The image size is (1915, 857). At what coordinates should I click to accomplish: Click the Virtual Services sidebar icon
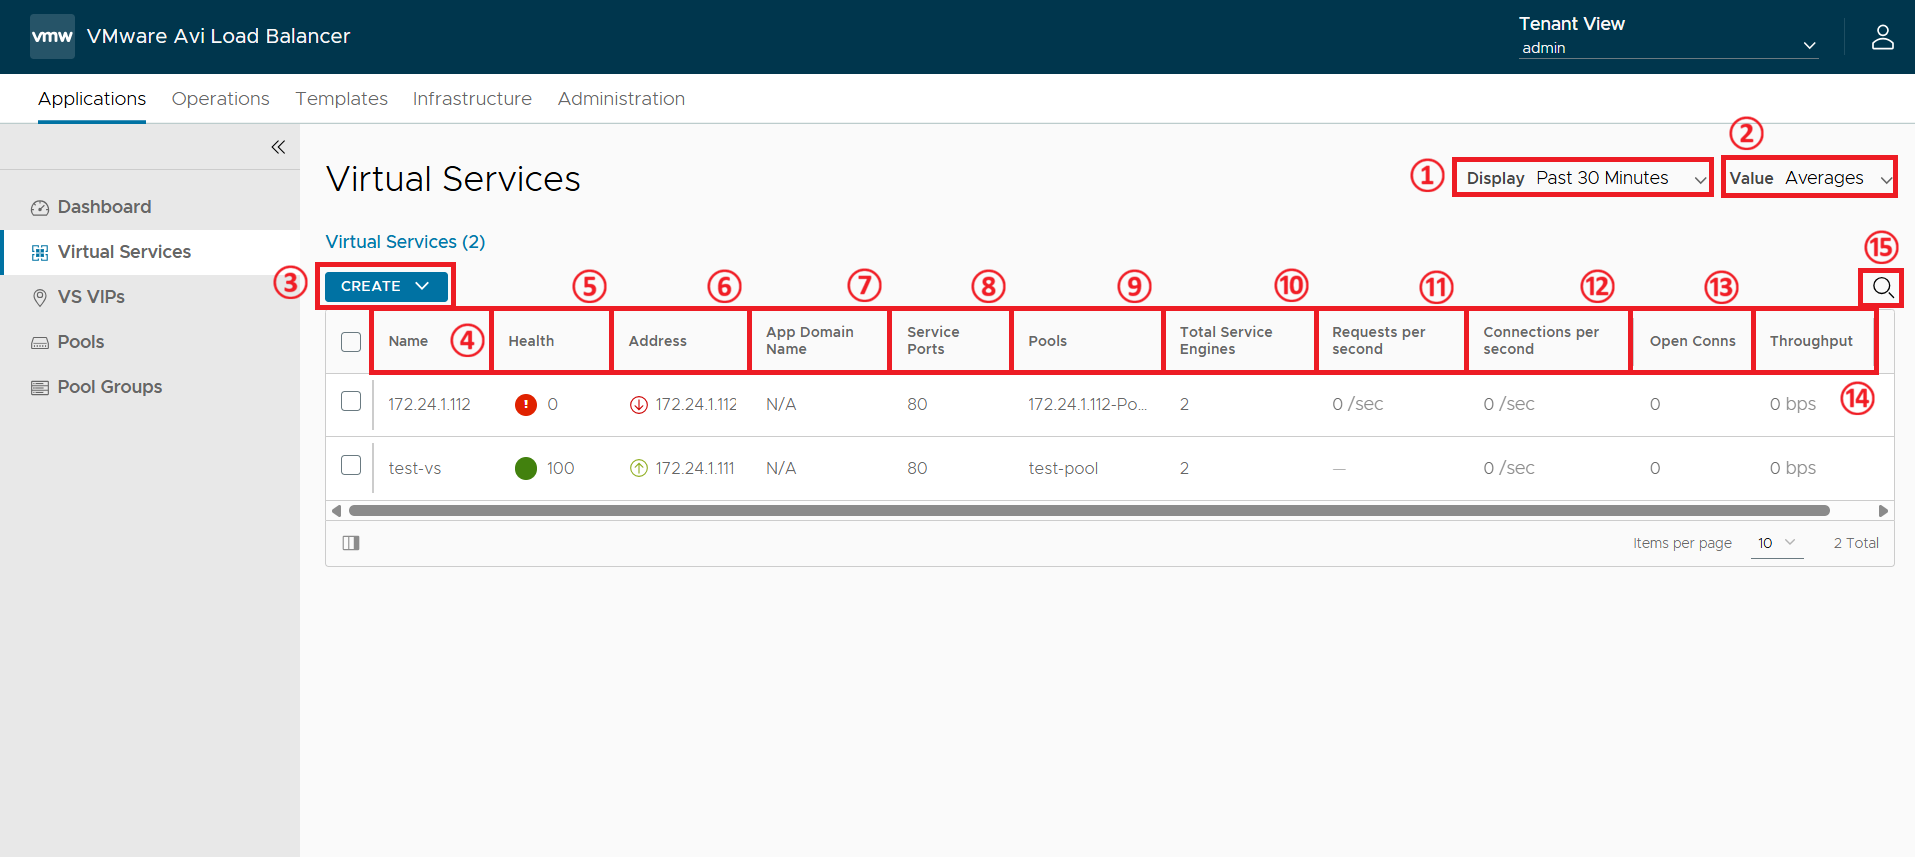coord(40,253)
